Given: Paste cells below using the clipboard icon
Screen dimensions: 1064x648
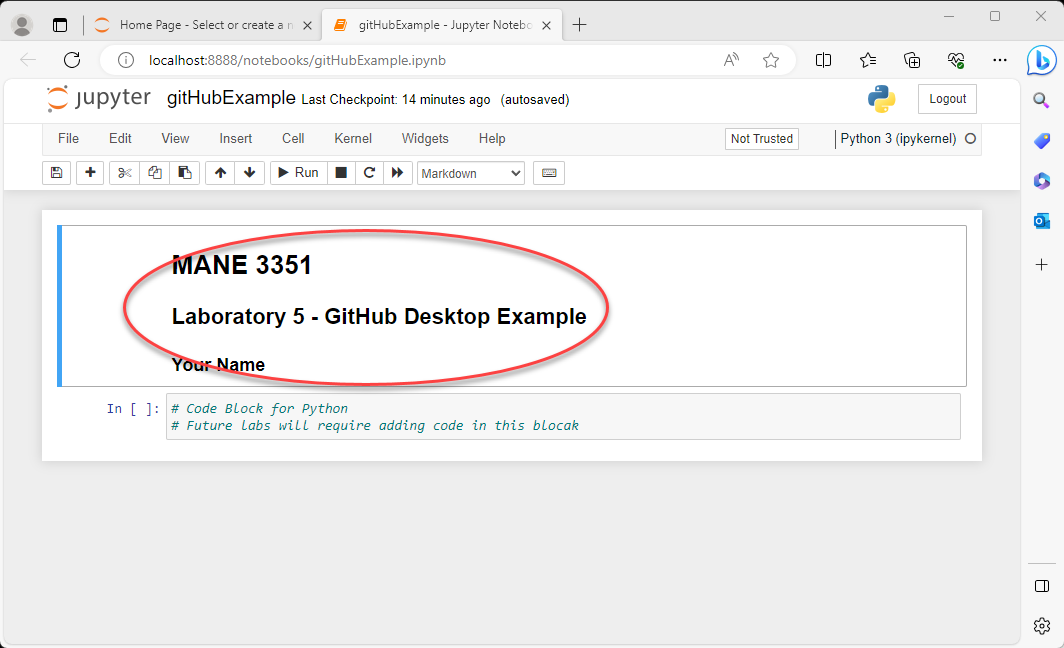Looking at the screenshot, I should click(184, 173).
